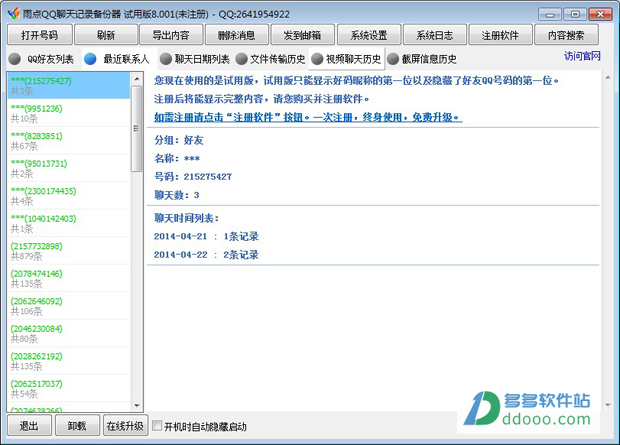The height and width of the screenshot is (445, 620).
Task: Click the 刷新 button
Action: pyautogui.click(x=106, y=35)
